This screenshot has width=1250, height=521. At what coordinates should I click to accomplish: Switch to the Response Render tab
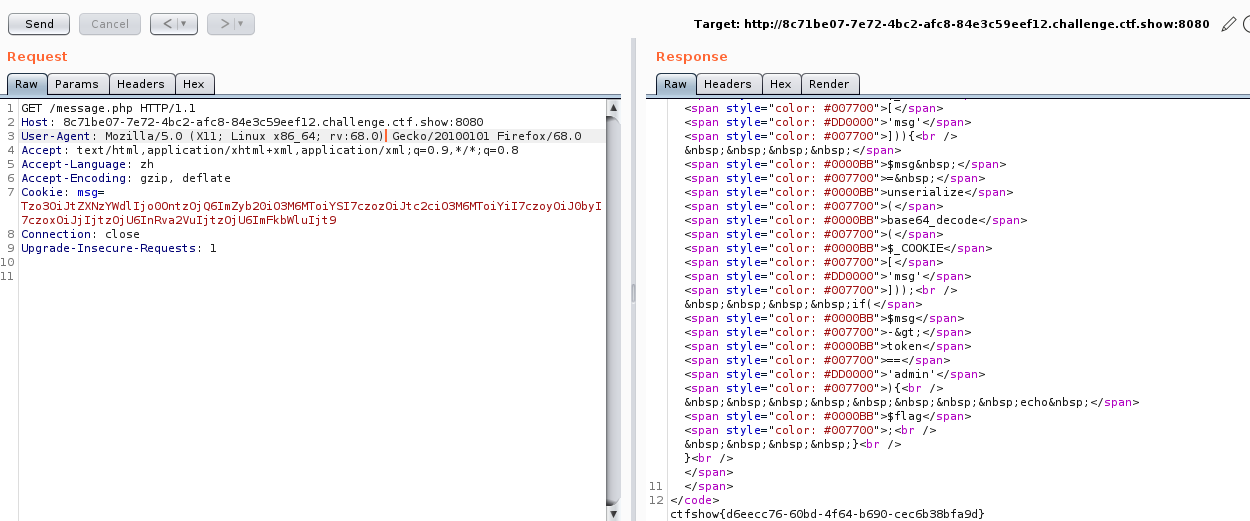coord(829,84)
